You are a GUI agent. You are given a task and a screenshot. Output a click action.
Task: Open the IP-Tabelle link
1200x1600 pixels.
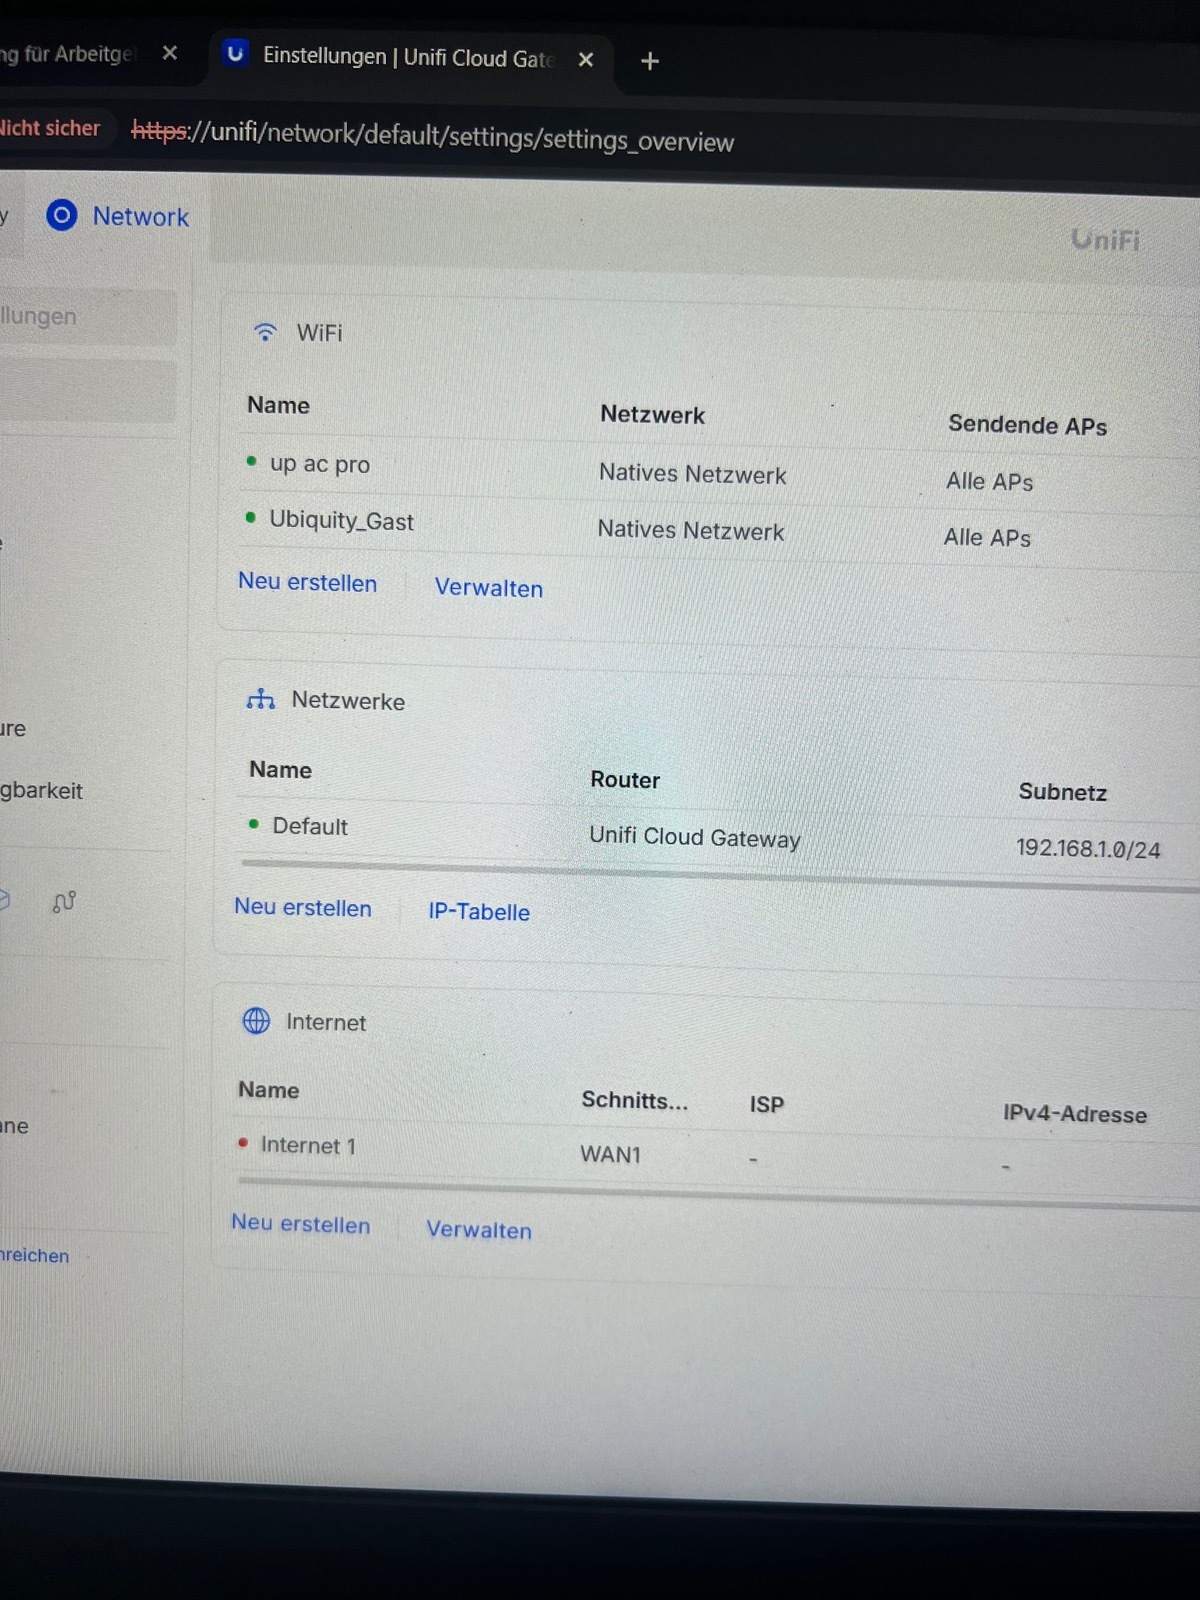(x=479, y=912)
